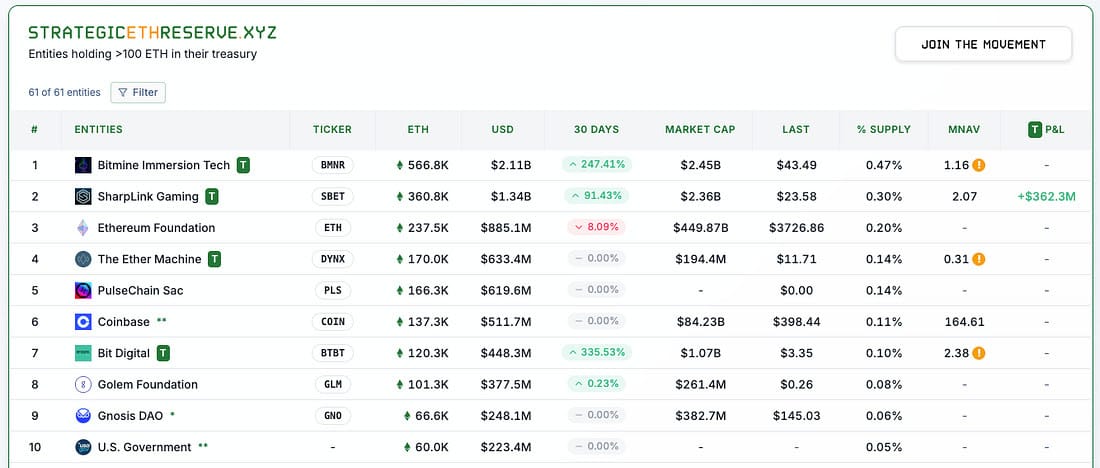
Task: Open the Filter options
Action: click(138, 93)
